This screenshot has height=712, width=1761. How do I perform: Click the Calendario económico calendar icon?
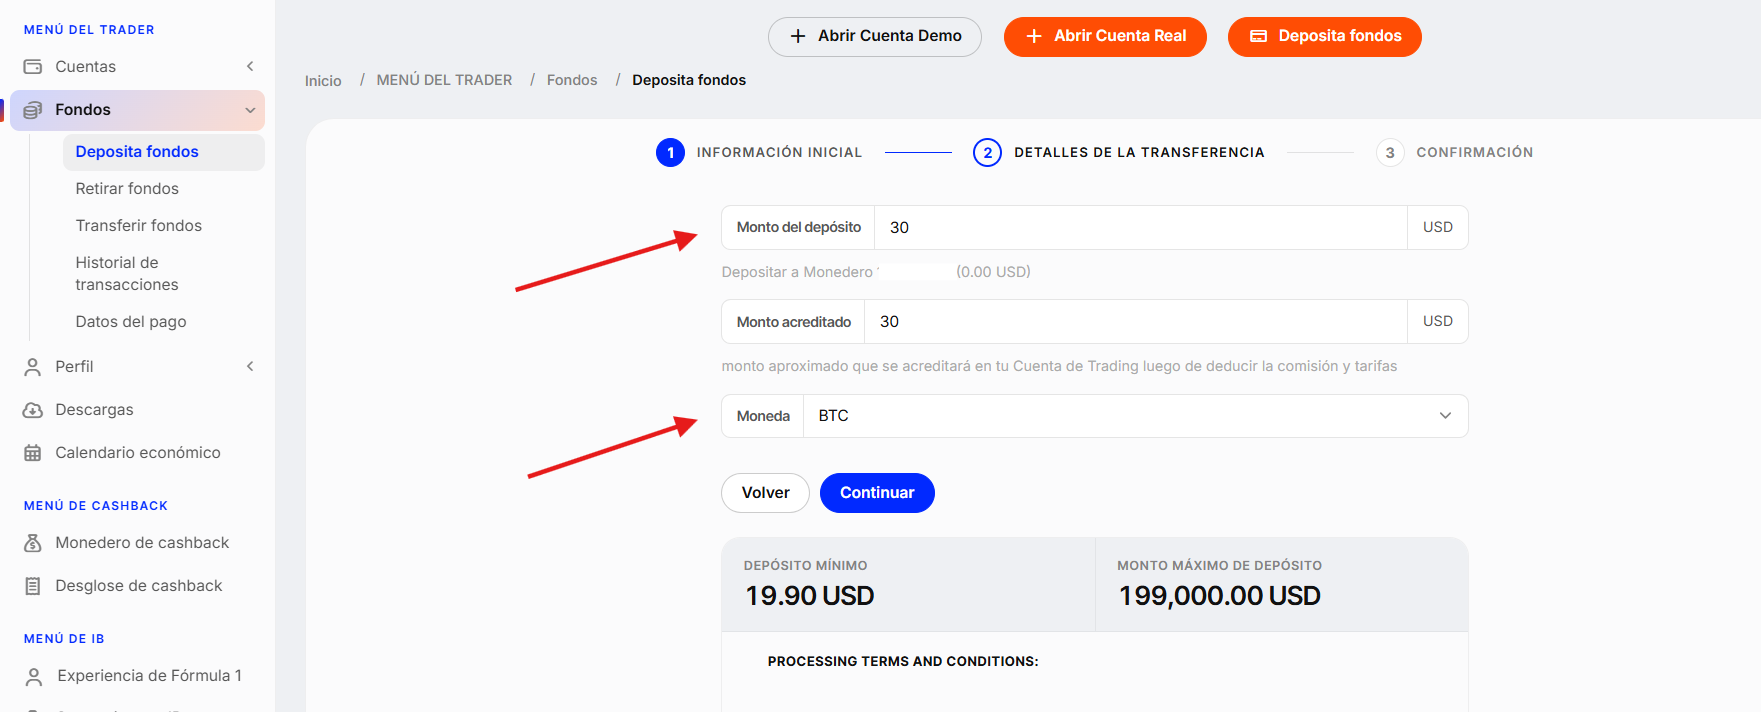33,453
